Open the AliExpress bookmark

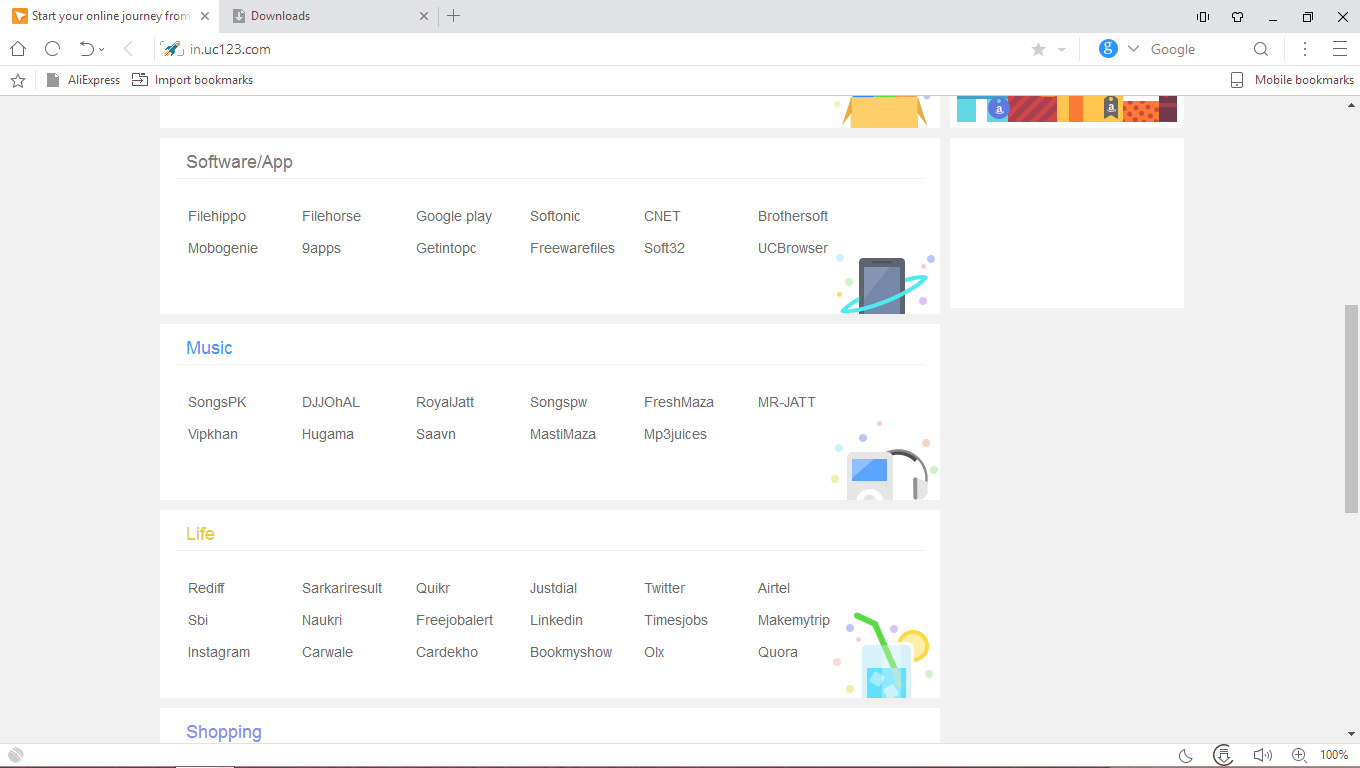point(83,80)
